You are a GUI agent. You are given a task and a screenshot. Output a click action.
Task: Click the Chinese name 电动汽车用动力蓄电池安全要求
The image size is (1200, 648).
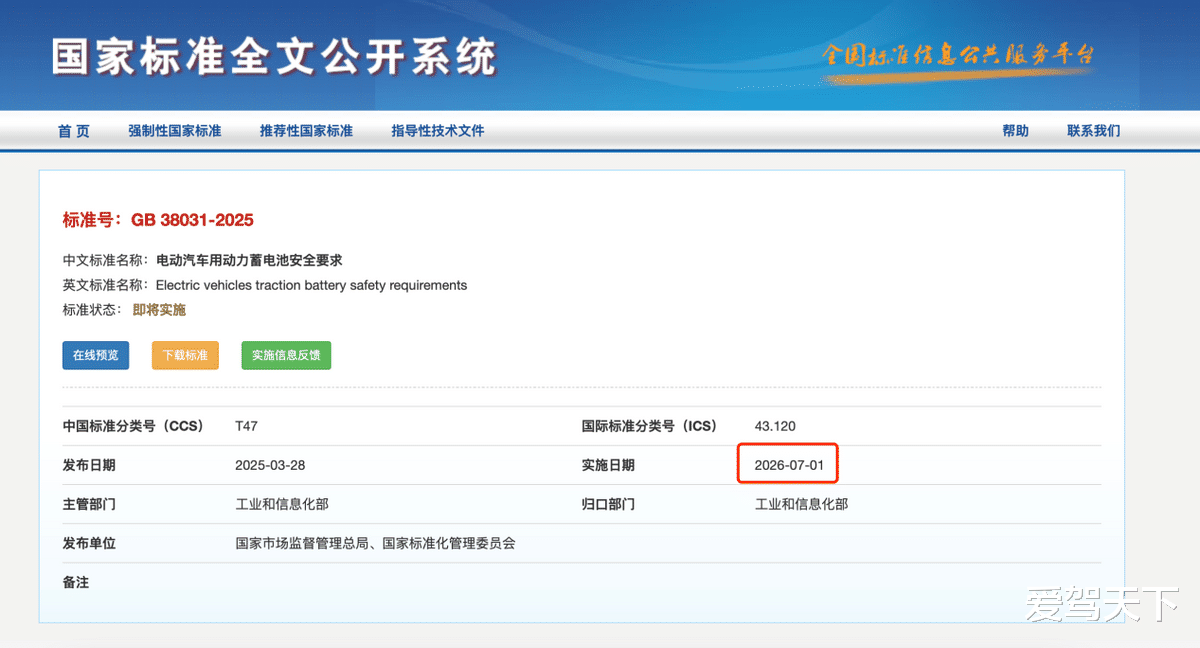coord(249,260)
